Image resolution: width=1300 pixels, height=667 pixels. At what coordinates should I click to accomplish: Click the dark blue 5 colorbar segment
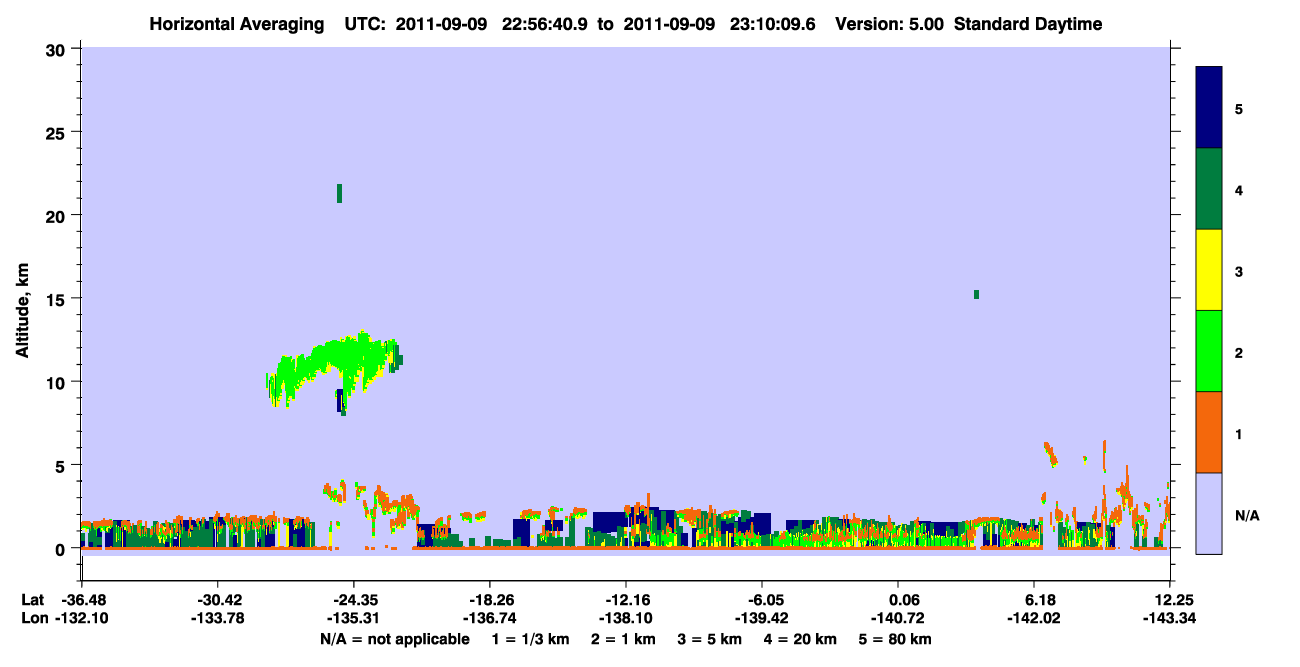click(1209, 107)
